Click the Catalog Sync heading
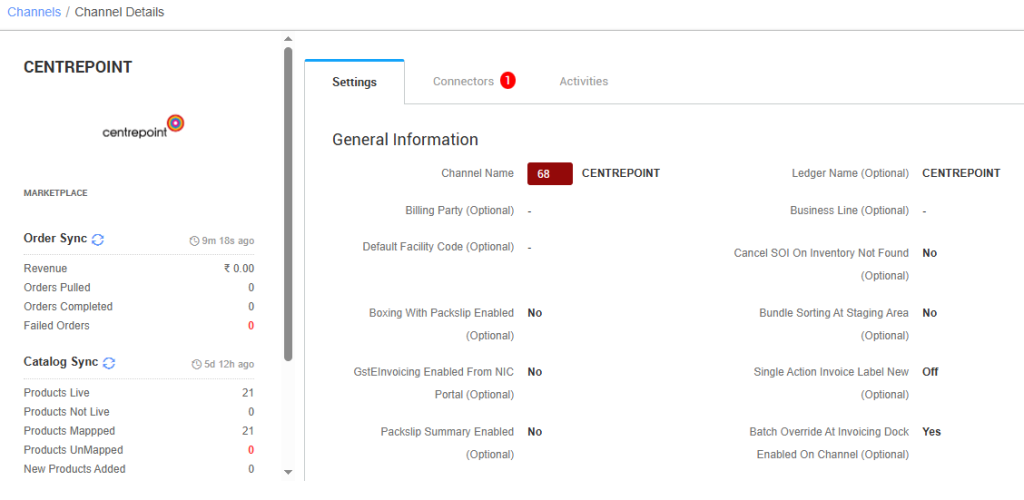The image size is (1024, 500). pyautogui.click(x=61, y=362)
